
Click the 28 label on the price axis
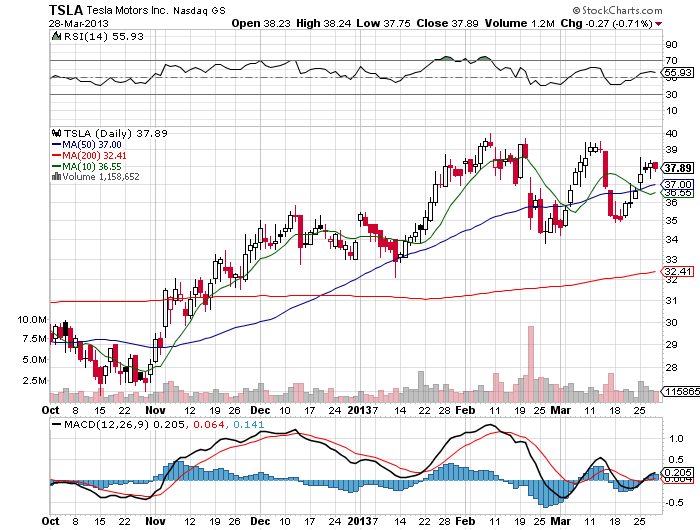(x=671, y=367)
